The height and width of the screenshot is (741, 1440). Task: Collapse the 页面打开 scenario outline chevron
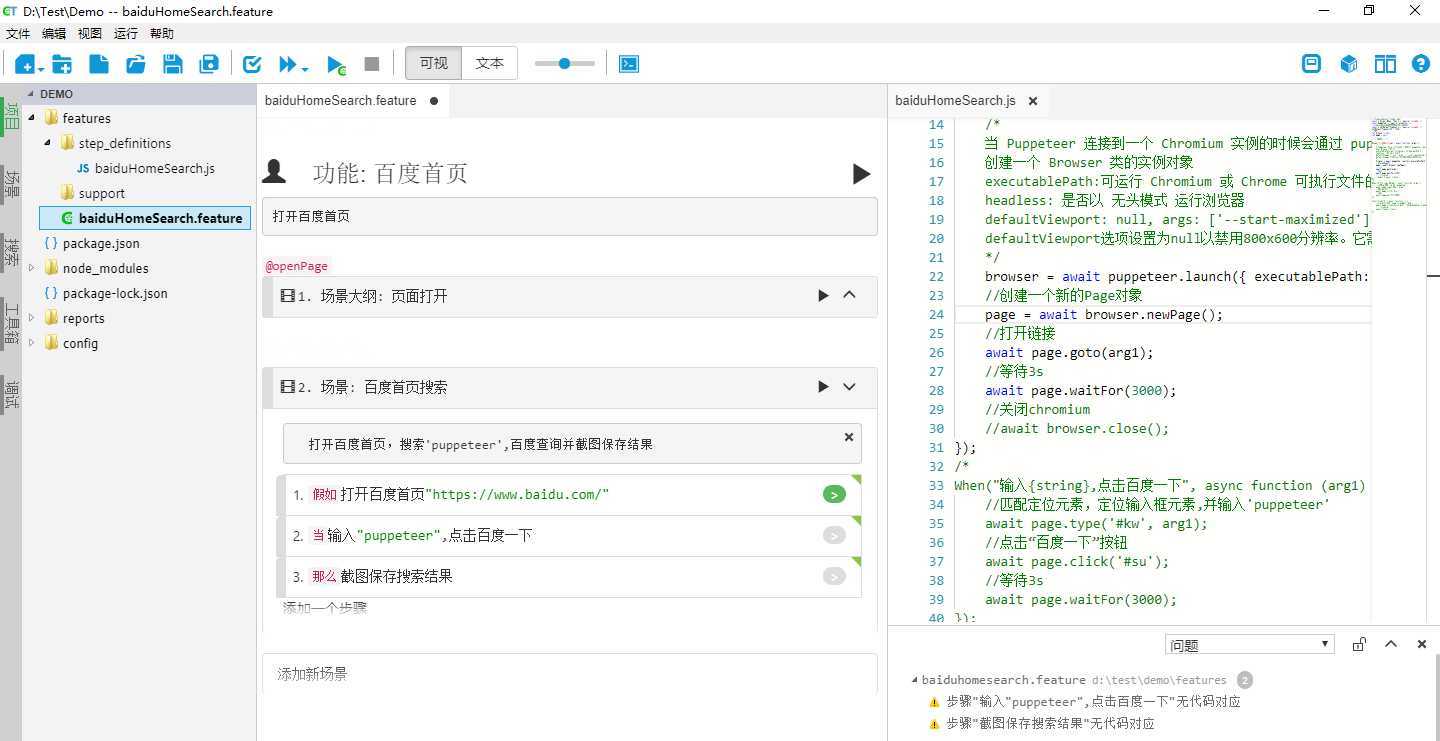coord(850,295)
